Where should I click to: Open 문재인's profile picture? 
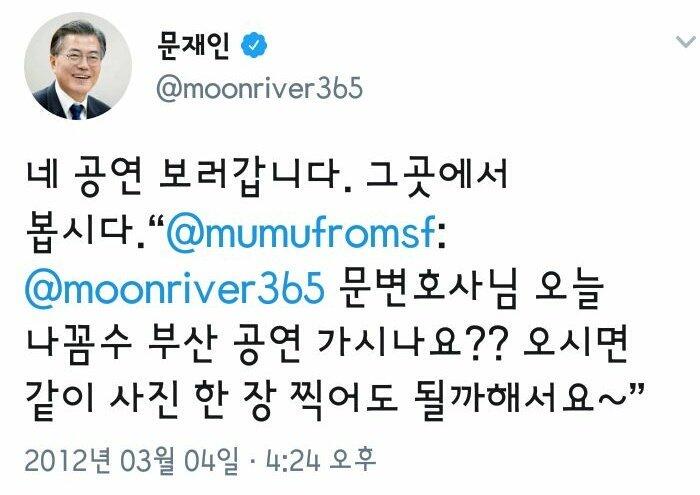click(x=78, y=66)
